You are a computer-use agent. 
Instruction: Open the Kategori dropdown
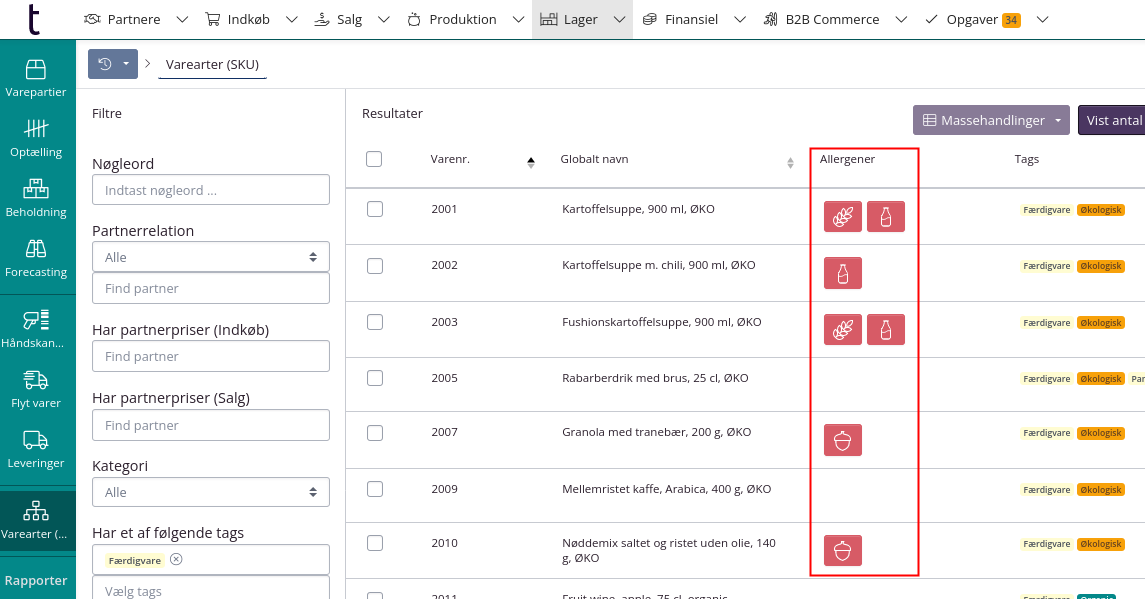(210, 492)
